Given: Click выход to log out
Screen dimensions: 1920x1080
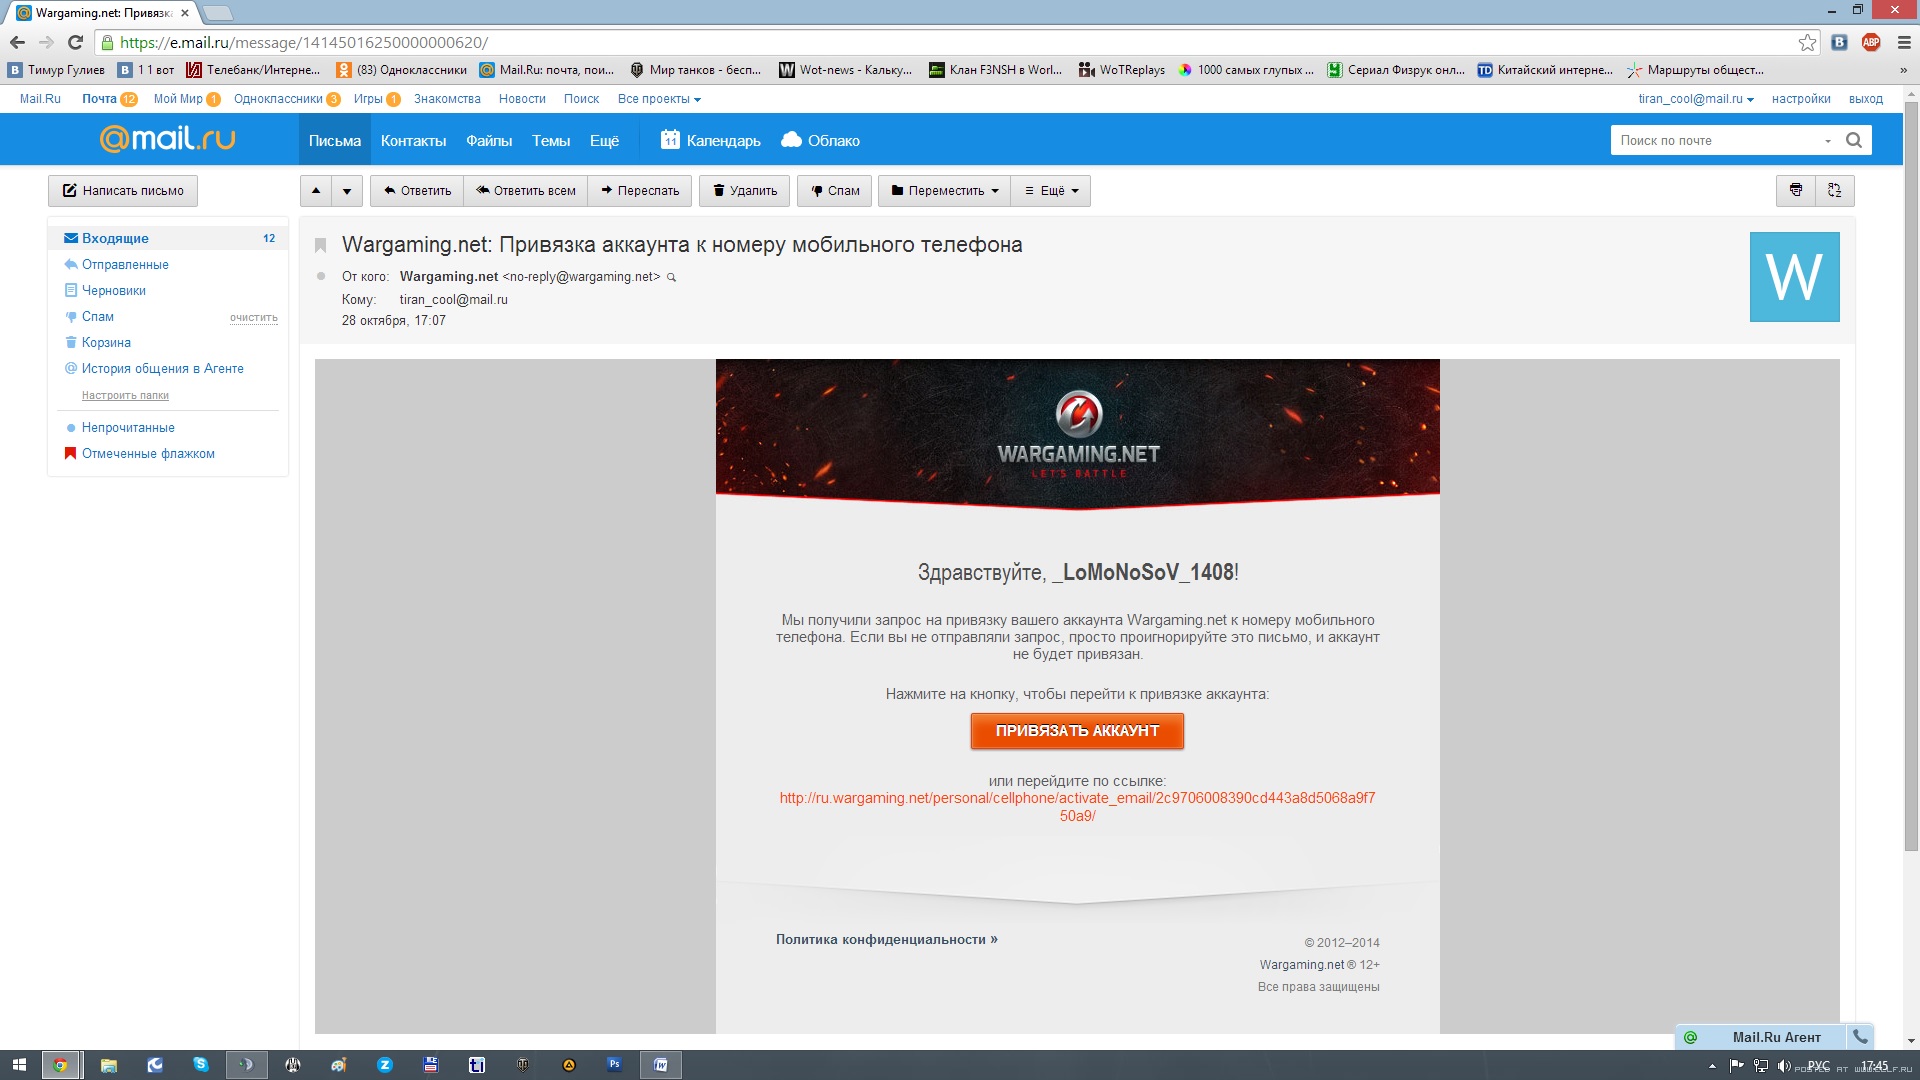Looking at the screenshot, I should pos(1866,99).
